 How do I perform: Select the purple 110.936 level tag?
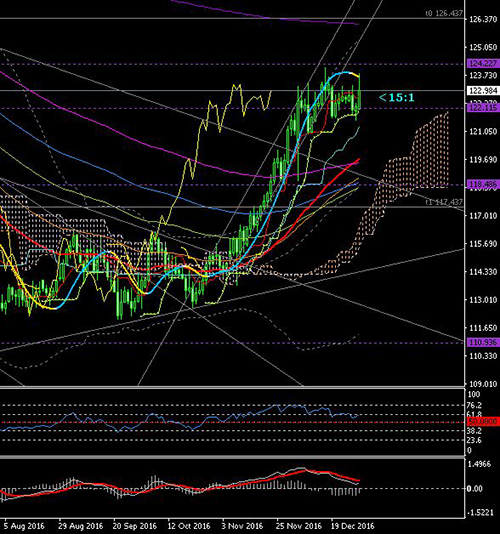(483, 342)
